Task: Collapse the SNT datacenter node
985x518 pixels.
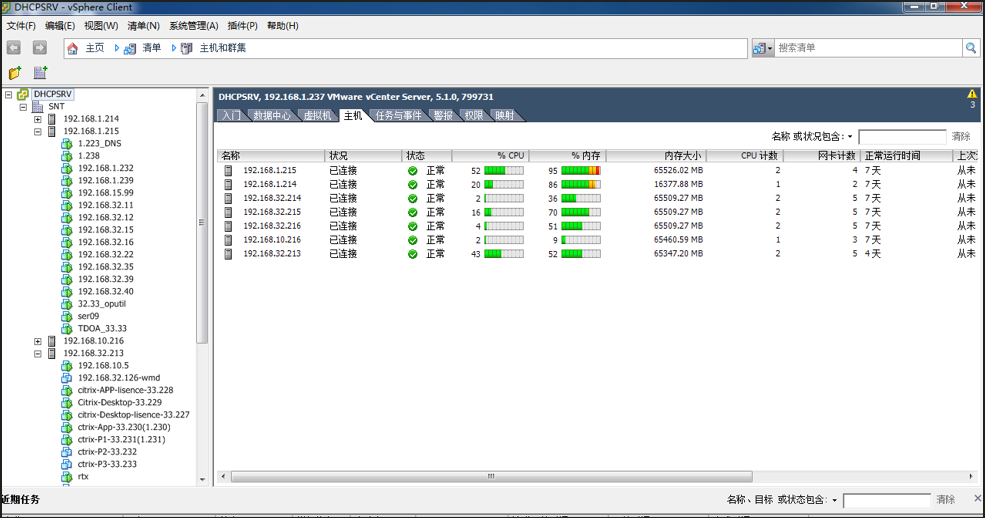Action: click(x=23, y=107)
